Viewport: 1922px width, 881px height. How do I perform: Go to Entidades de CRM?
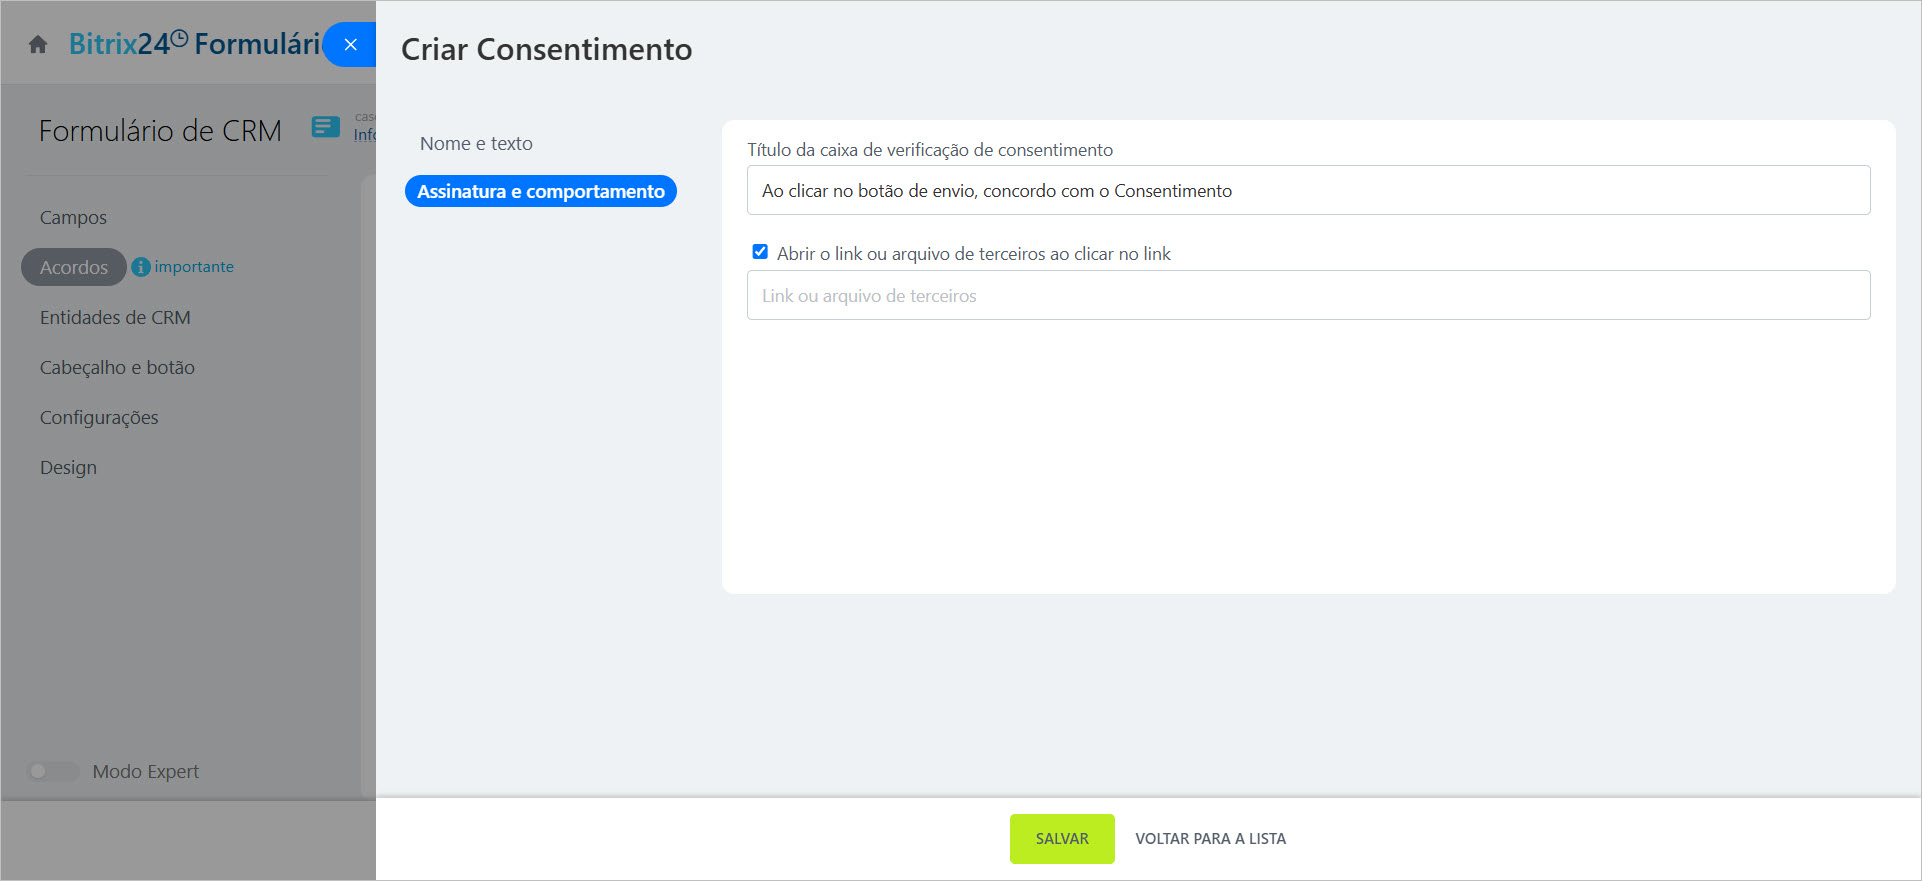(115, 318)
